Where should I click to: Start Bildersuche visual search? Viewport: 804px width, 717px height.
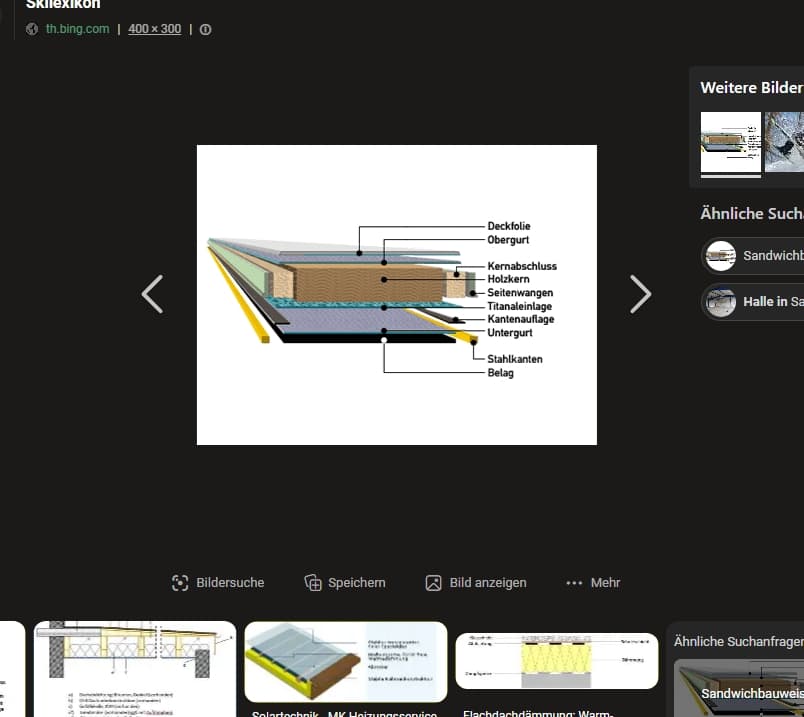coord(218,583)
